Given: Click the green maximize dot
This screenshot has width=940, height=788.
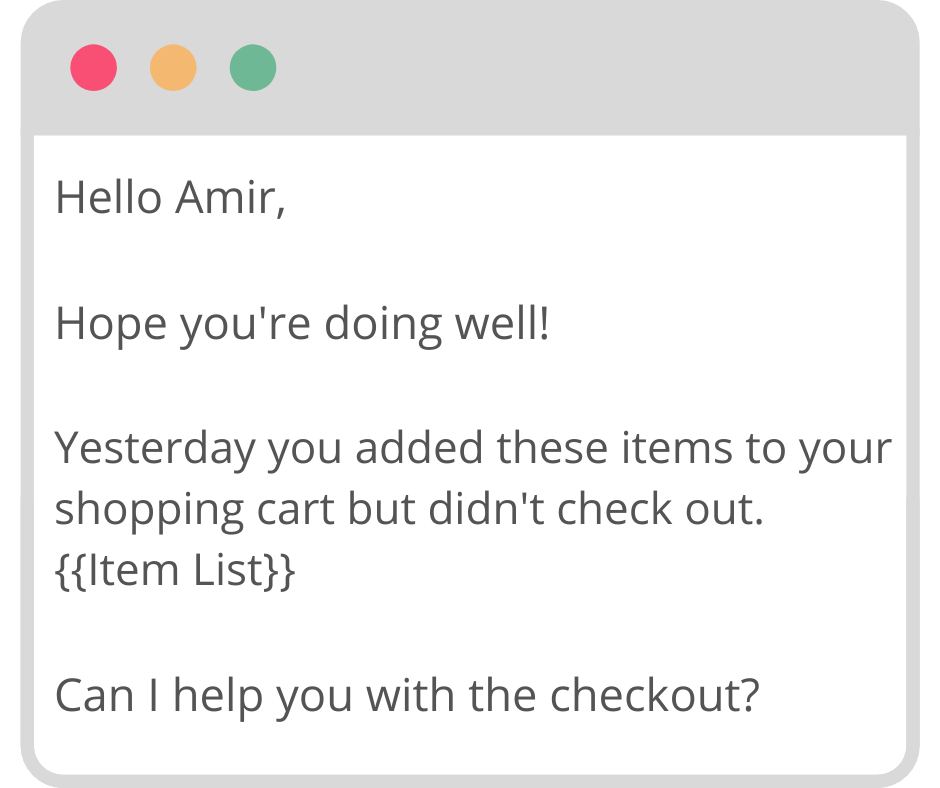Looking at the screenshot, I should [253, 68].
